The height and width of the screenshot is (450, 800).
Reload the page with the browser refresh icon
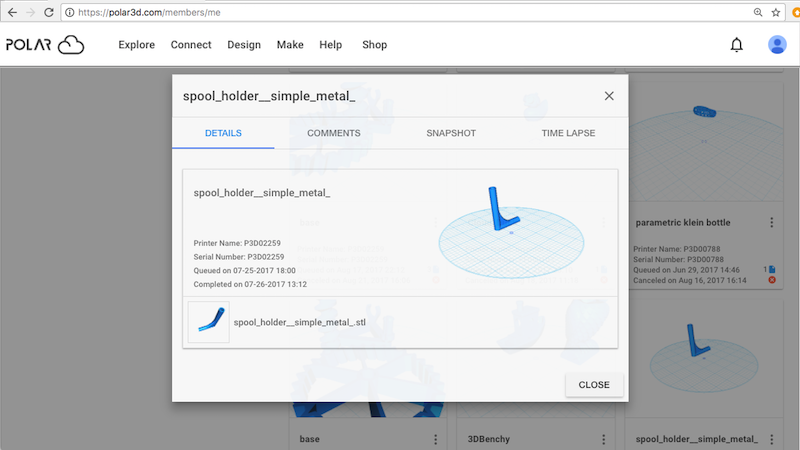[x=48, y=12]
